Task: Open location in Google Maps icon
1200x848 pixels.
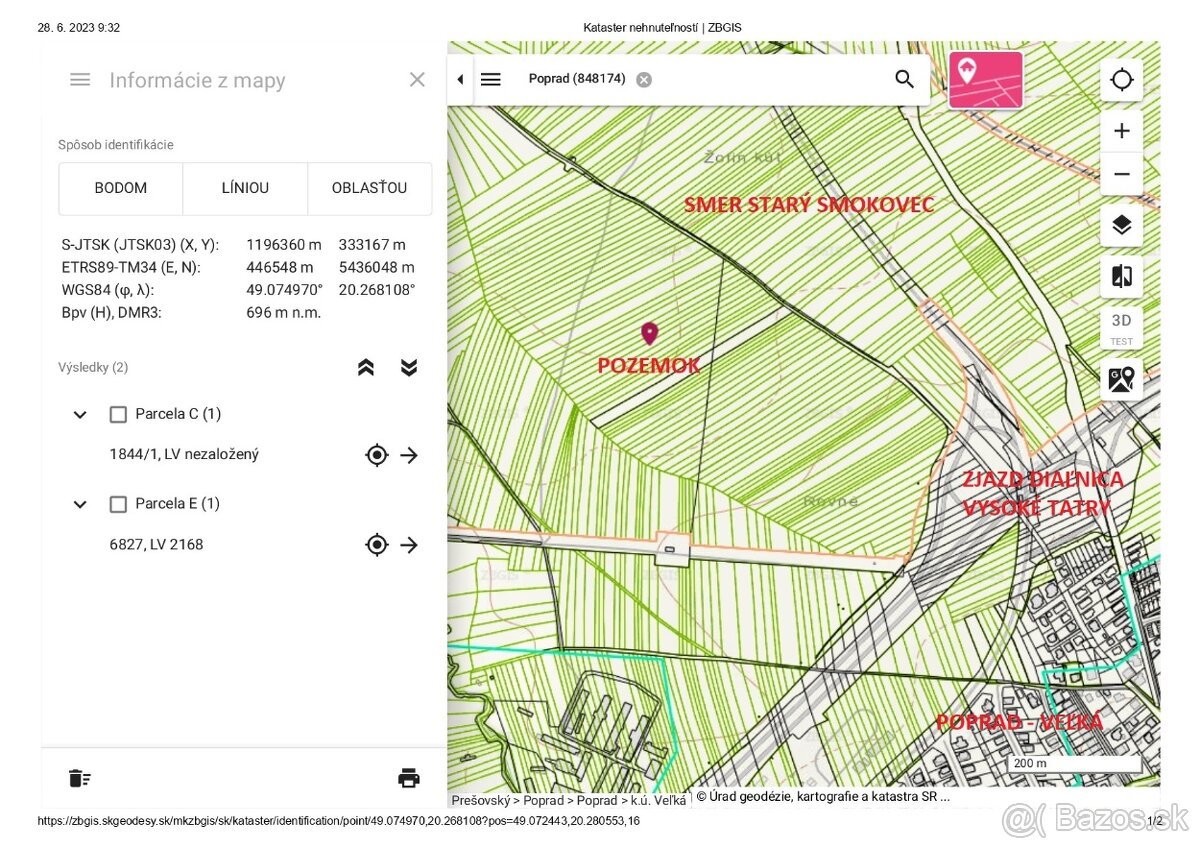Action: 1121,379
